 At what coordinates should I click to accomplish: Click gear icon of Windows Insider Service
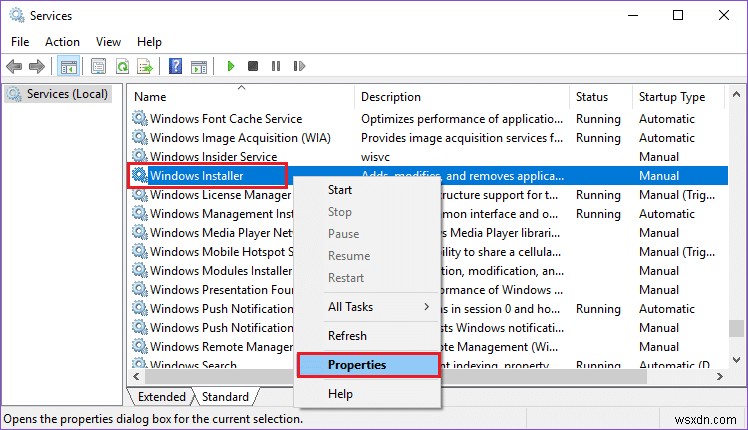[x=140, y=156]
